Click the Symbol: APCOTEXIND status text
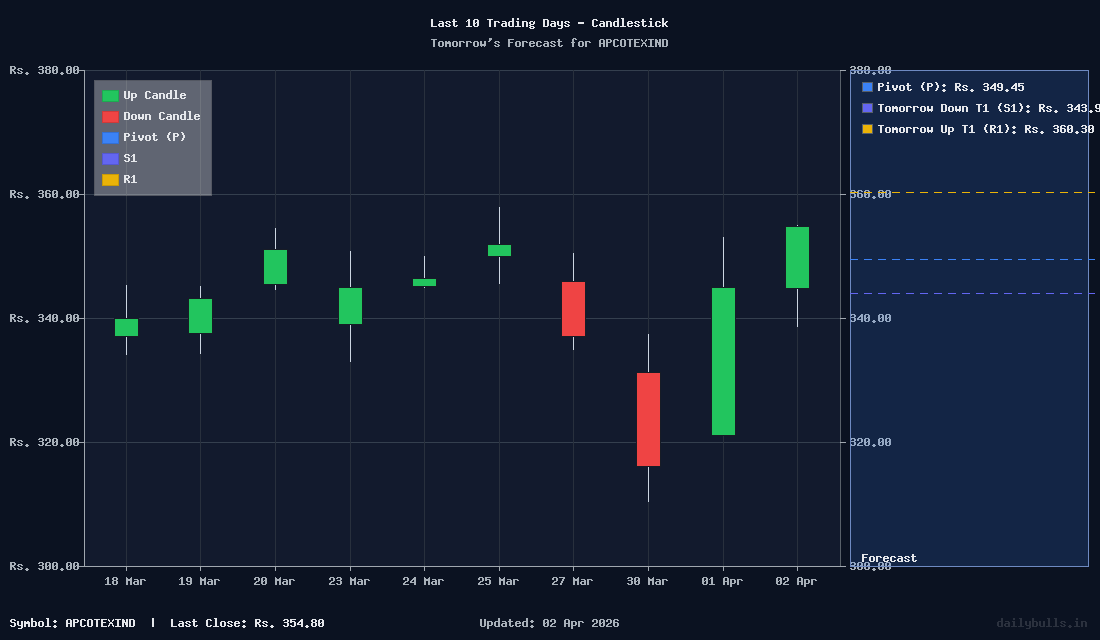1100x640 pixels. [72, 623]
